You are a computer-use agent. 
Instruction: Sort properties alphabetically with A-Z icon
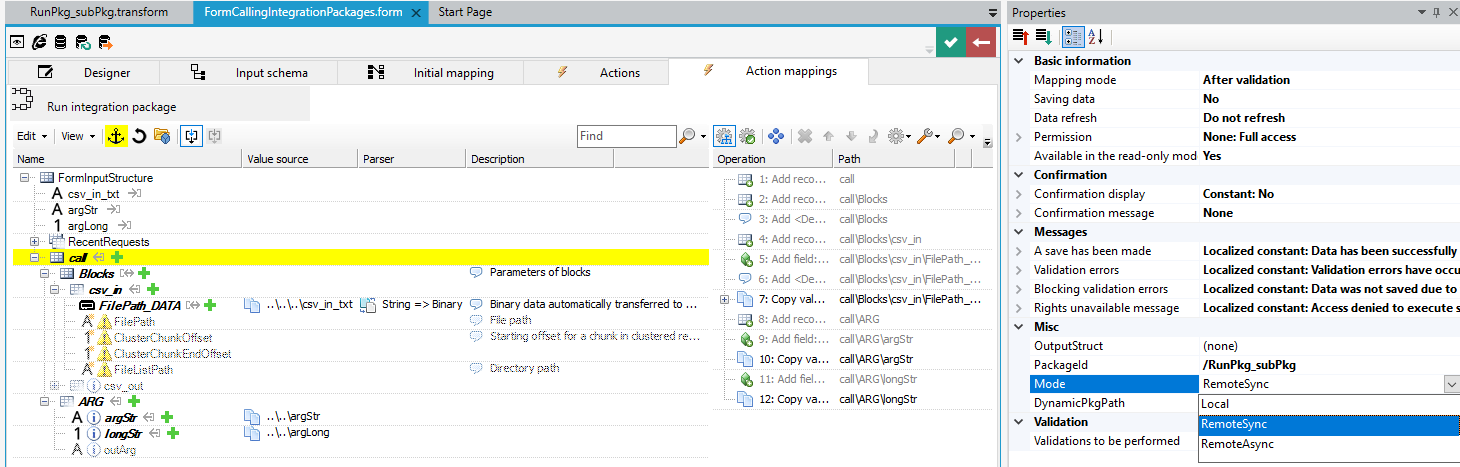(x=1095, y=36)
